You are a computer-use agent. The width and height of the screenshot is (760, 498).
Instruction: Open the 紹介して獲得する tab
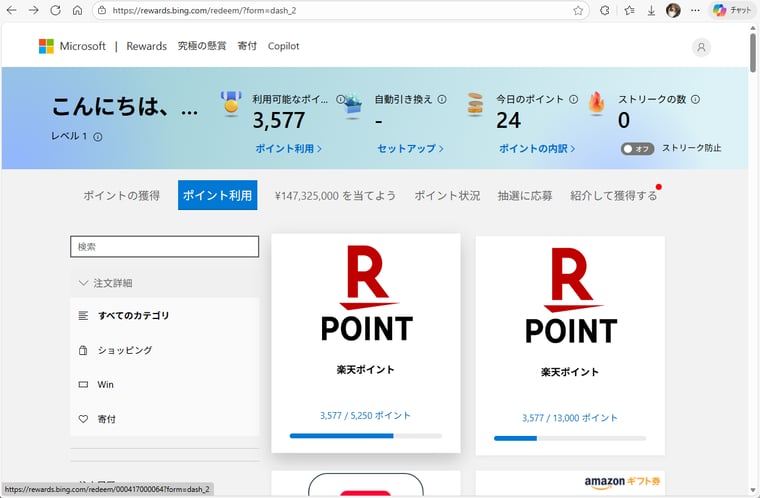coord(614,195)
